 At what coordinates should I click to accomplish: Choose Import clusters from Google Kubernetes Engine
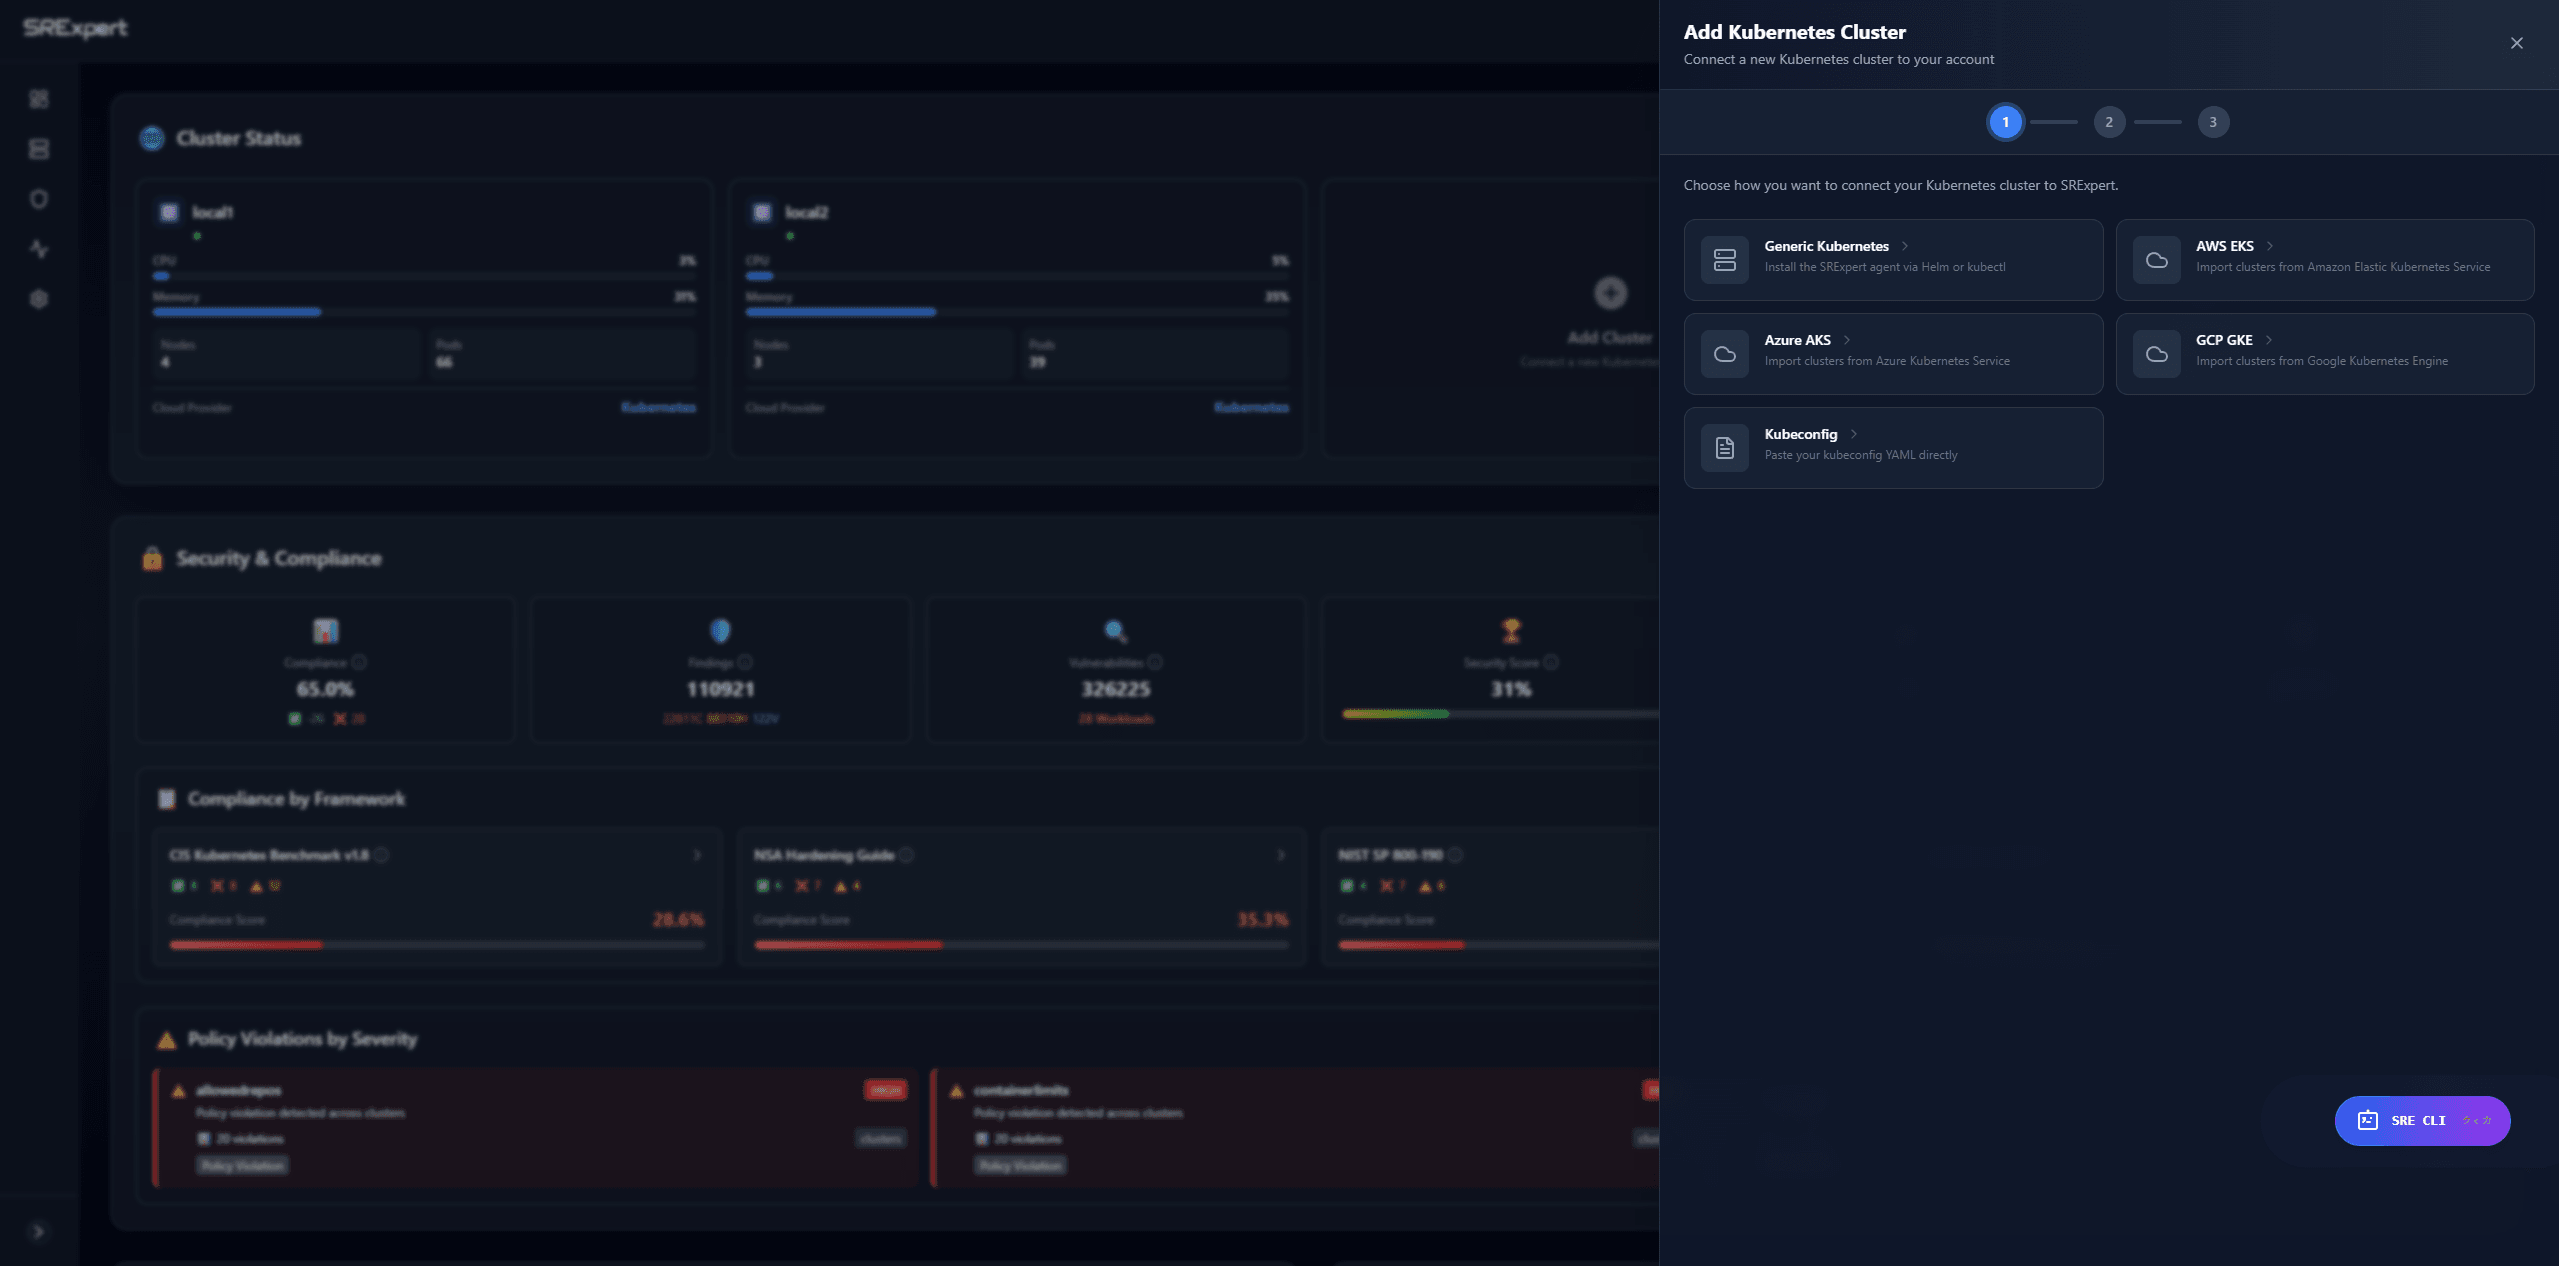[x=2321, y=361]
